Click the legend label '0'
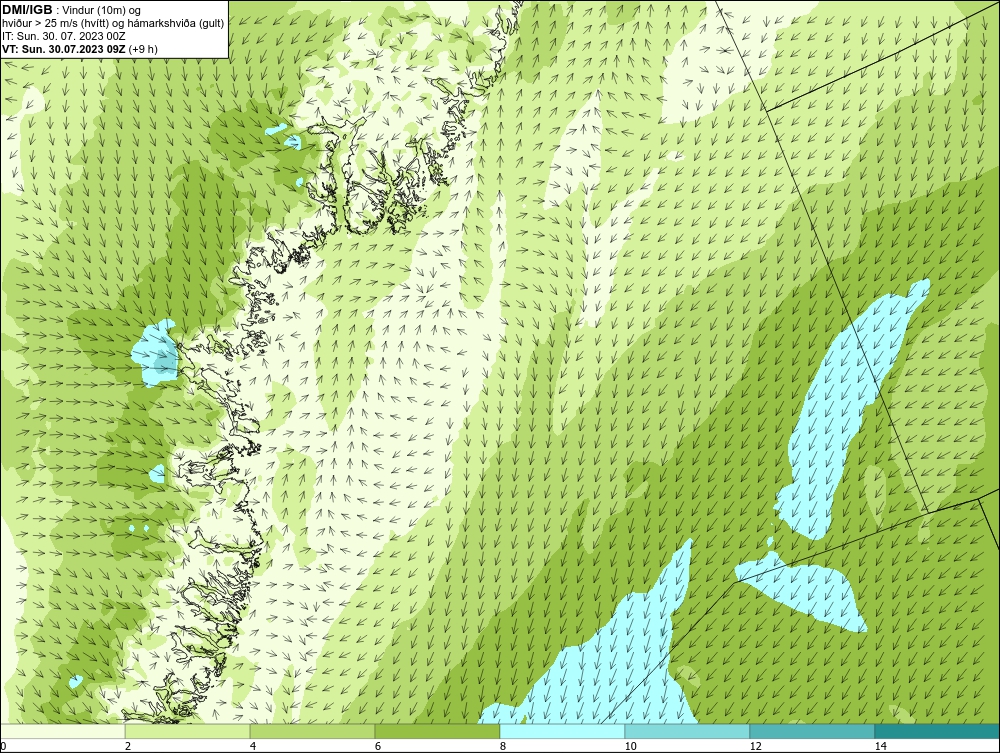The height and width of the screenshot is (753, 1000). [x=3, y=746]
